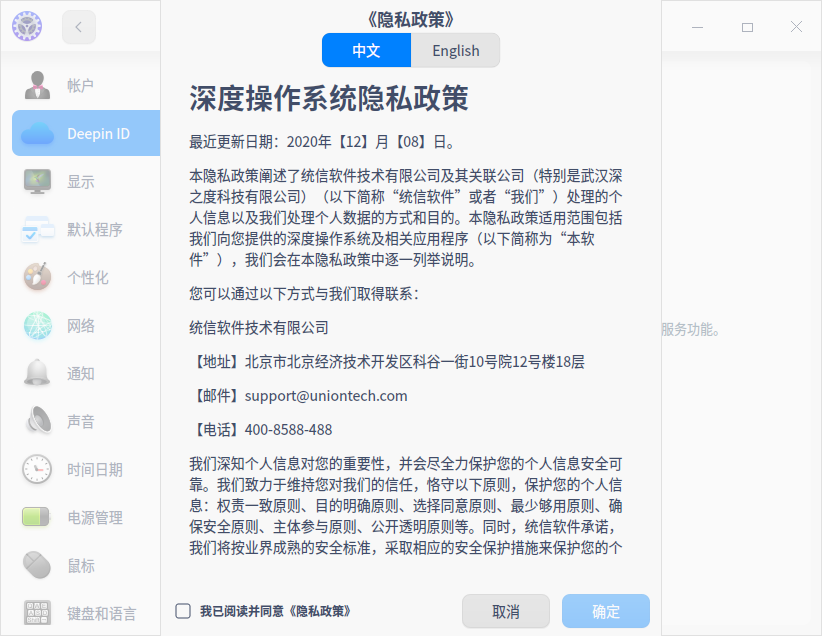The height and width of the screenshot is (636, 822).
Task: Click the 《隐私政策》 dialog title
Action: pyautogui.click(x=410, y=19)
